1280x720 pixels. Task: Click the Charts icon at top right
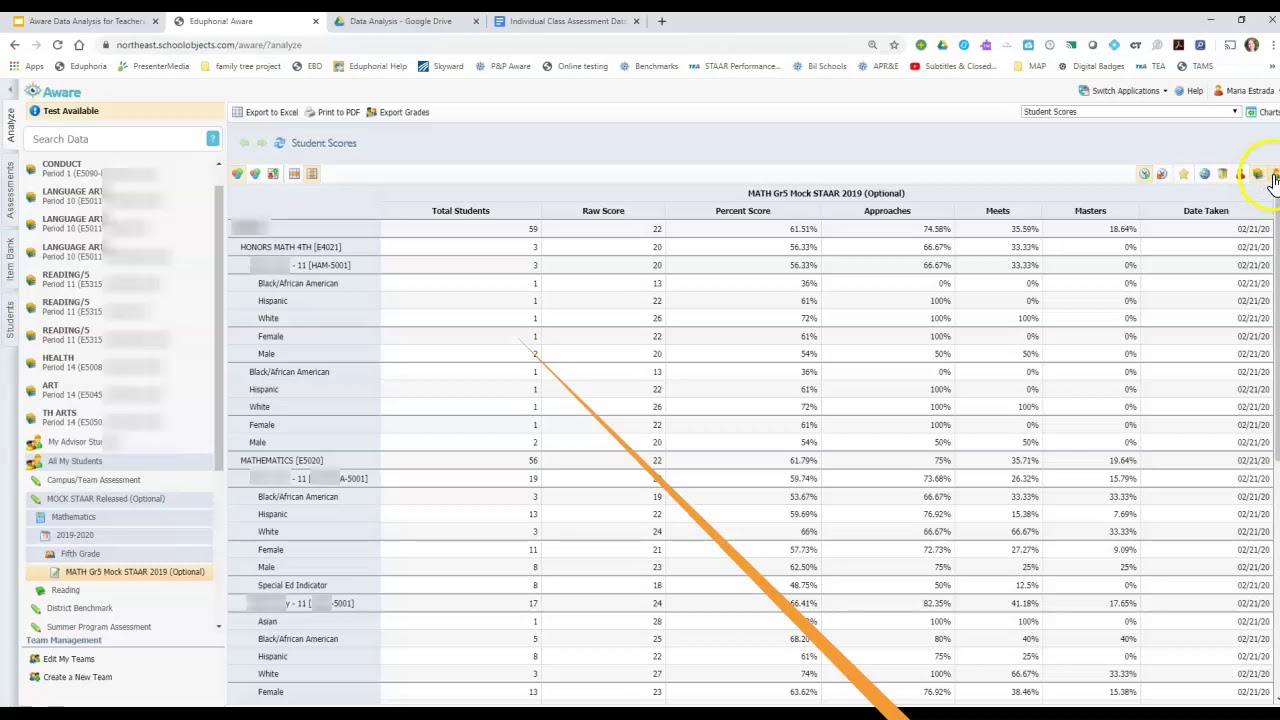click(1251, 112)
